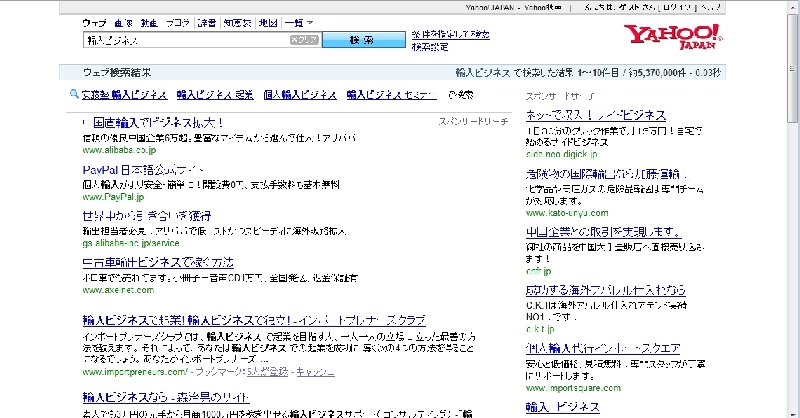The width and height of the screenshot is (800, 418).
Task: Clear the search box with ×クリア button
Action: click(304, 40)
